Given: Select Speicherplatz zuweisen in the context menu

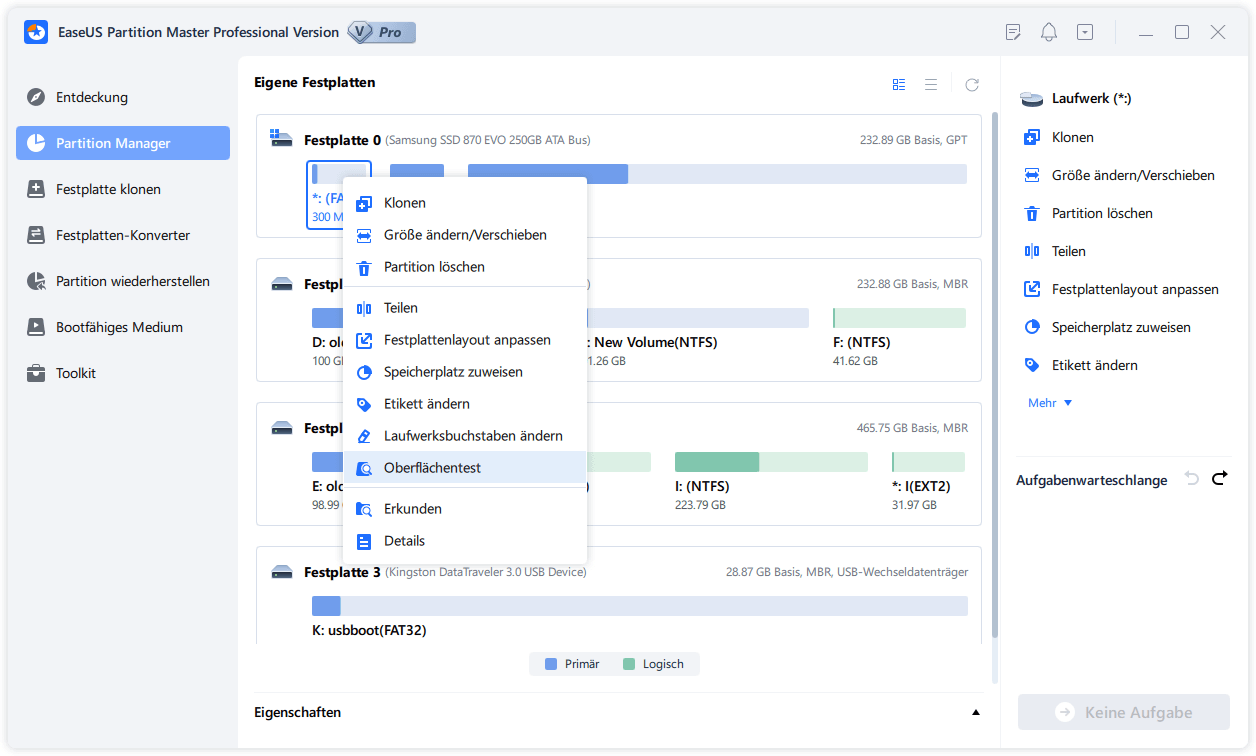Looking at the screenshot, I should tap(465, 372).
